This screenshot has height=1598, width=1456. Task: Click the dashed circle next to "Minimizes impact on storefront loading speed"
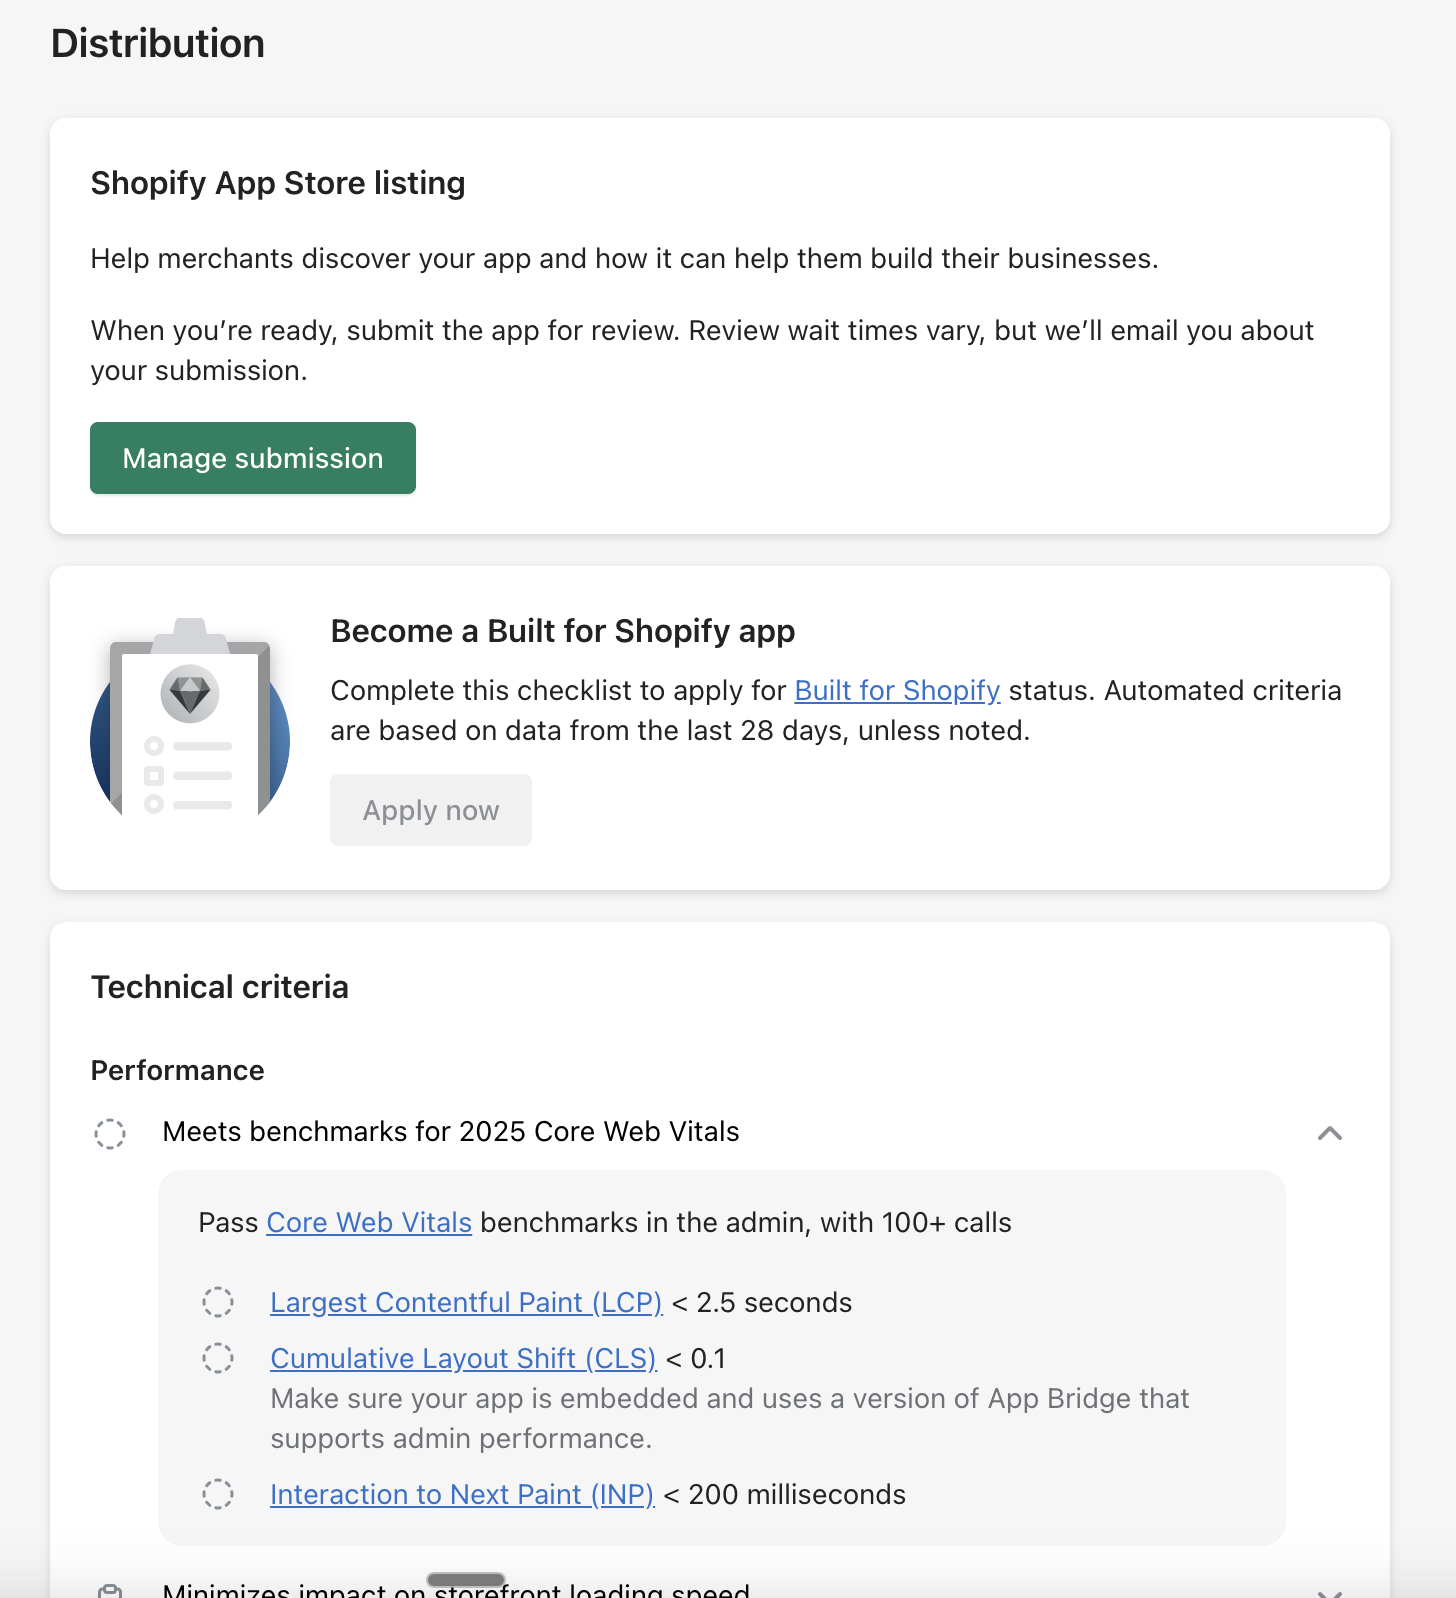click(x=111, y=1588)
